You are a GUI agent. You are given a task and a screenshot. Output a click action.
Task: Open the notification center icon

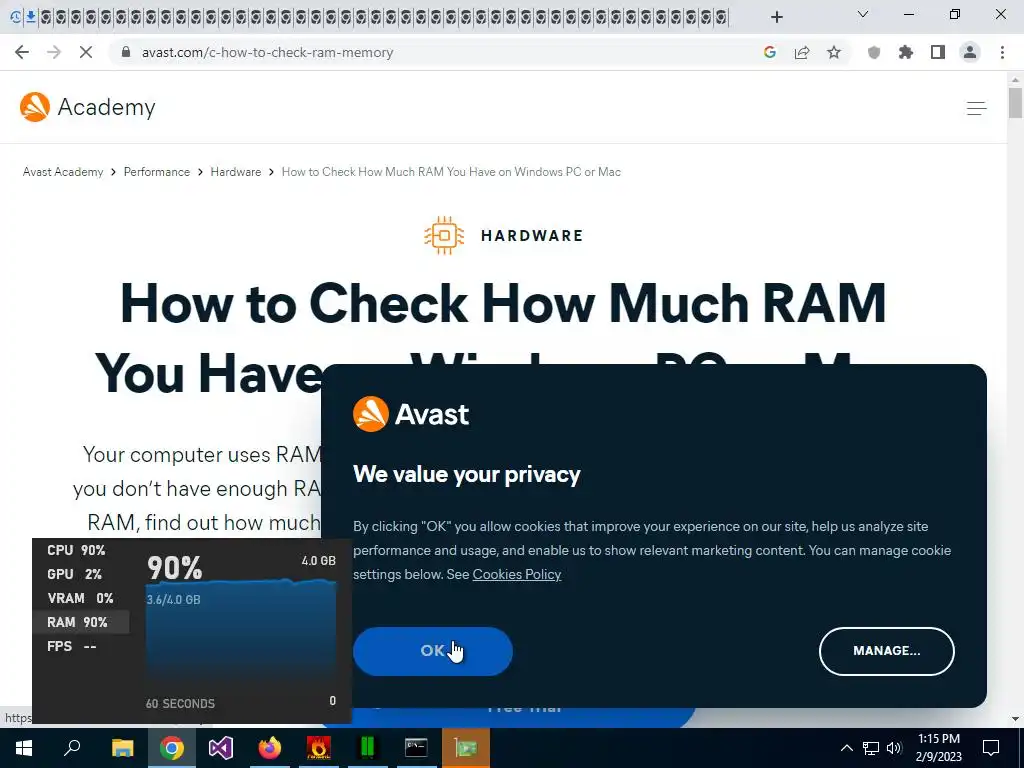(991, 748)
